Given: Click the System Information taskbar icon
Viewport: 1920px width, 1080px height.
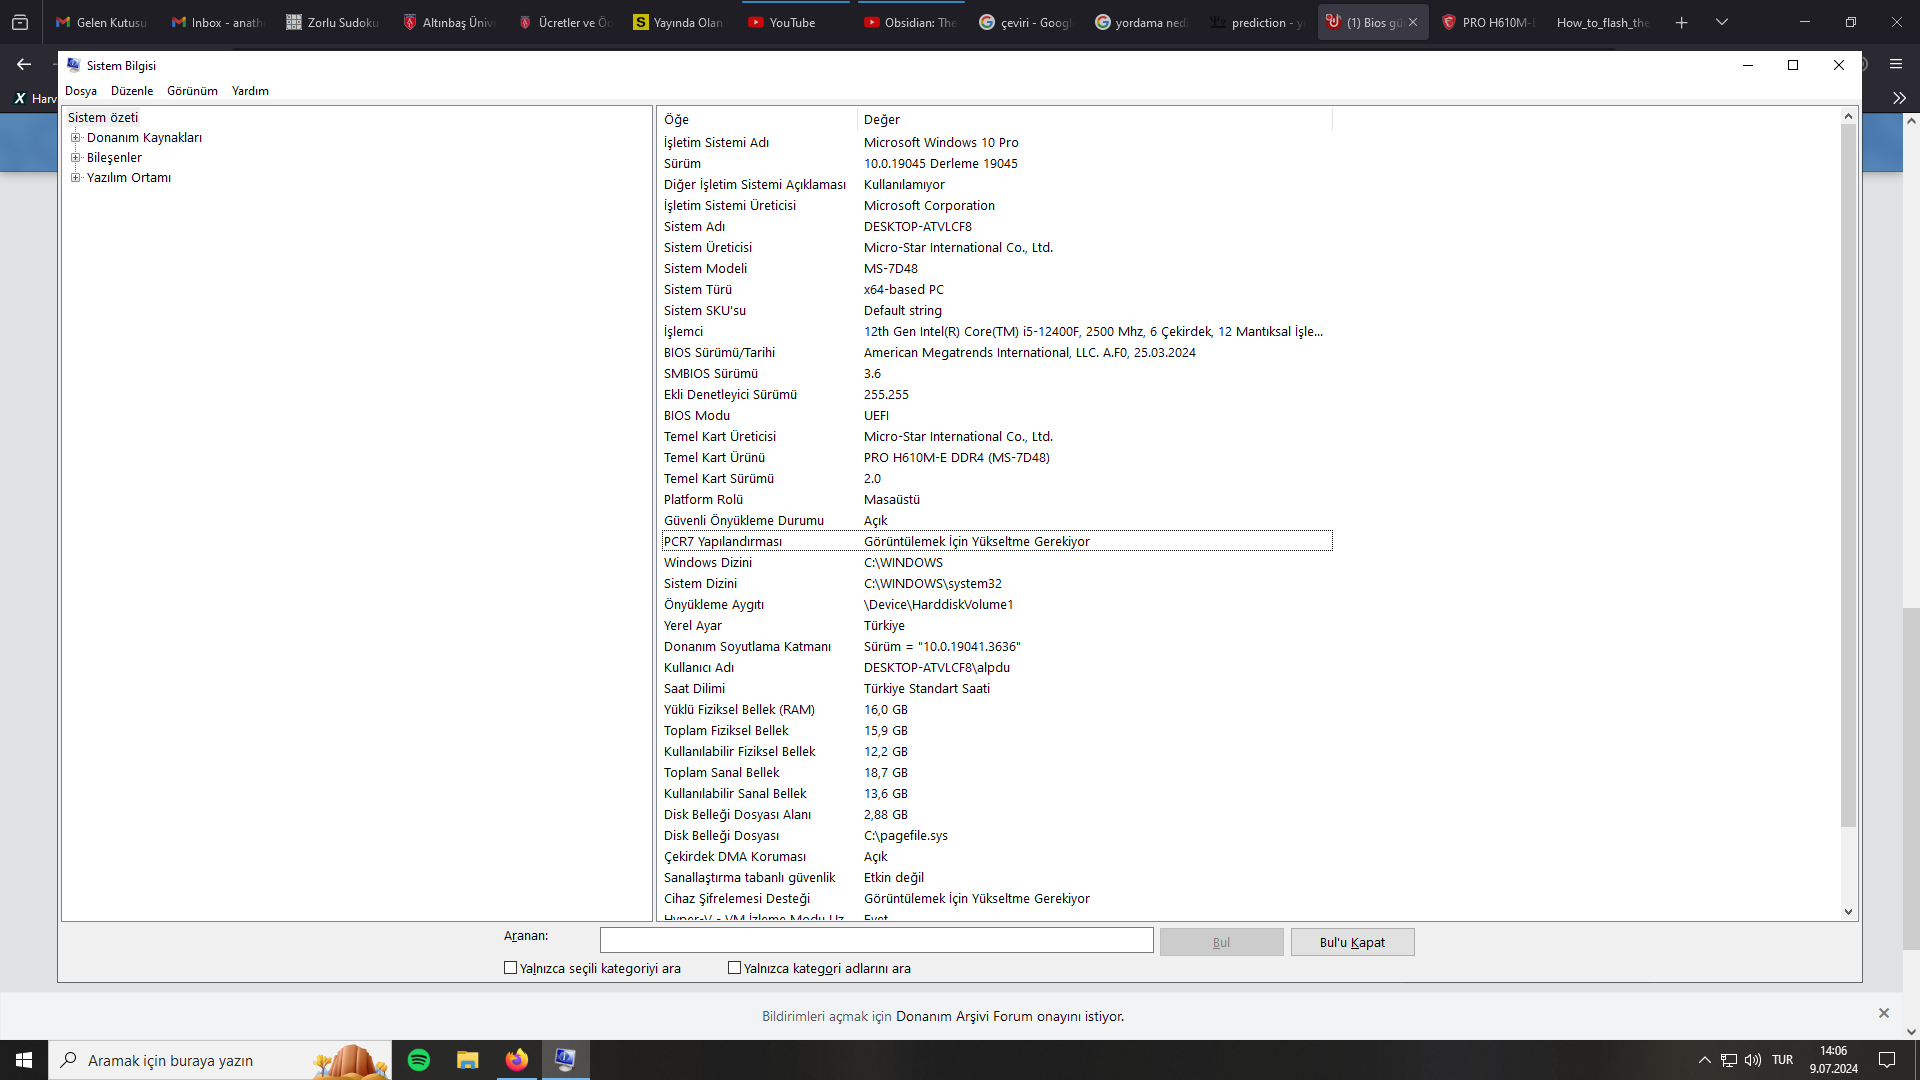Looking at the screenshot, I should [x=565, y=1060].
